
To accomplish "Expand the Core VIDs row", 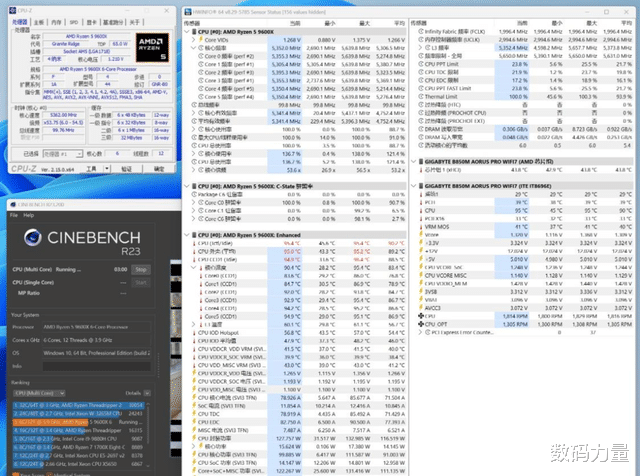I will [193, 40].
